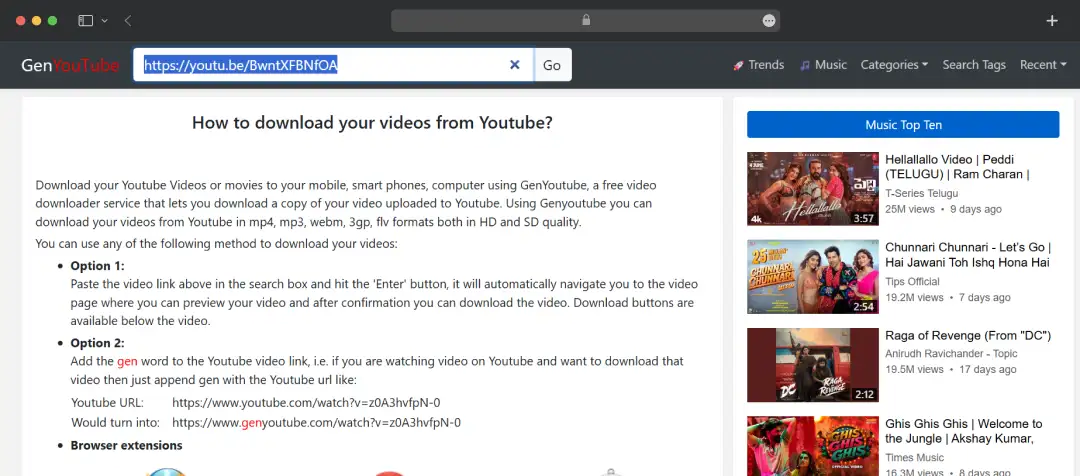Open Raga of Revenge (From "DC") title
1080x476 pixels.
tap(968, 335)
